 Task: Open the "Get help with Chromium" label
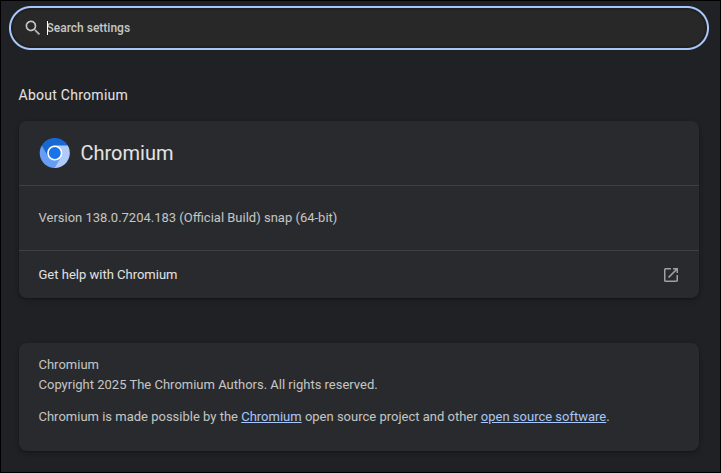[x=108, y=274]
